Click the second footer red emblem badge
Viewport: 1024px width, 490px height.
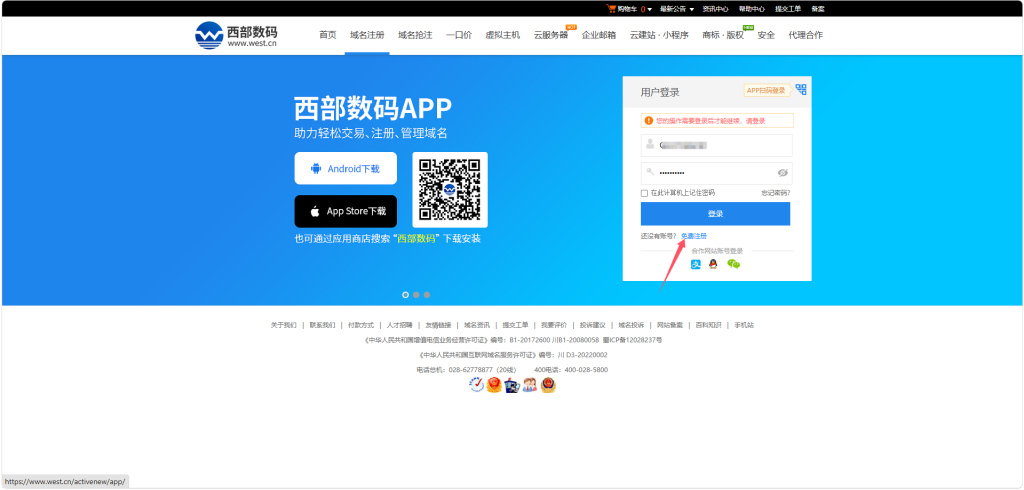pyautogui.click(x=494, y=385)
